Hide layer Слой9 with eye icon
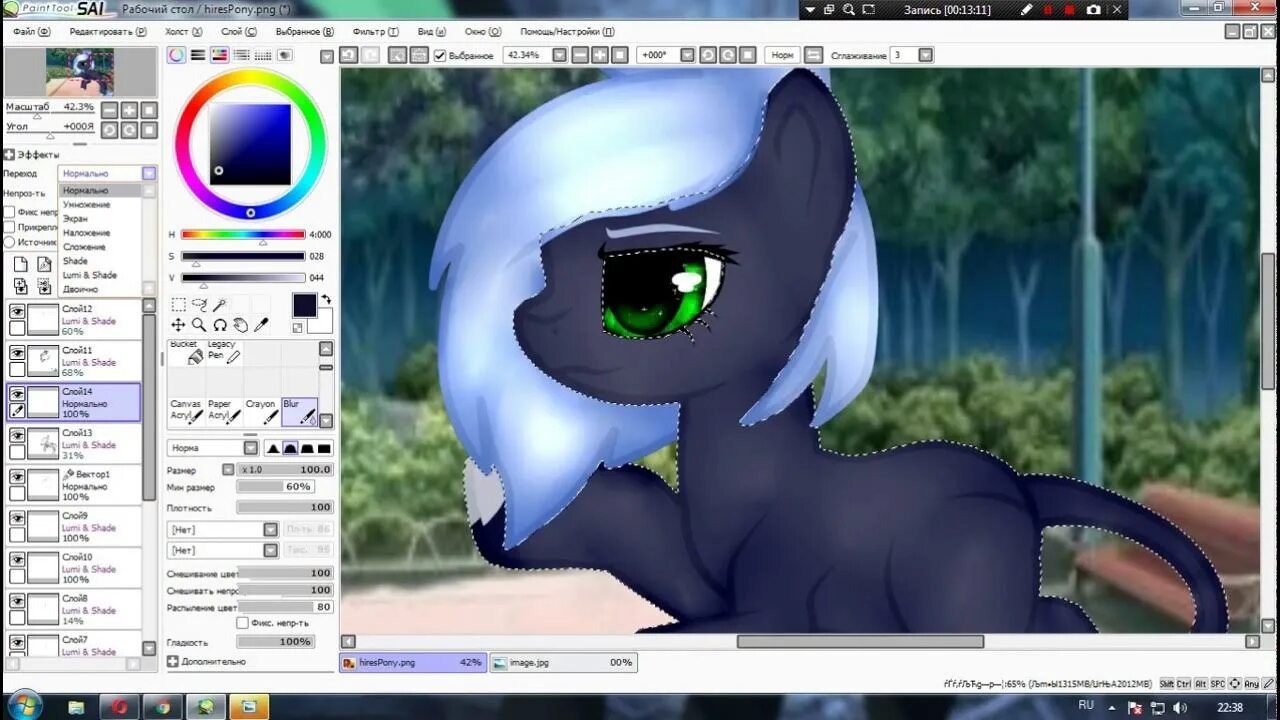 click(x=17, y=518)
